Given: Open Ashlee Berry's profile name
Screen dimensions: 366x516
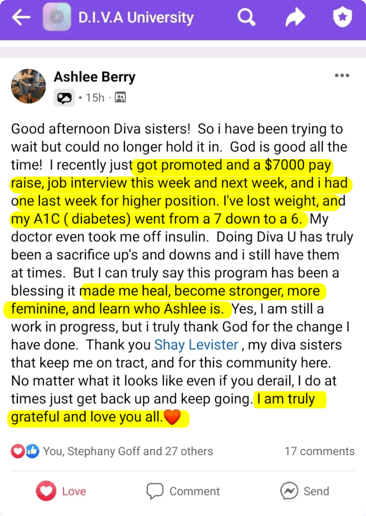Looking at the screenshot, I should (95, 77).
